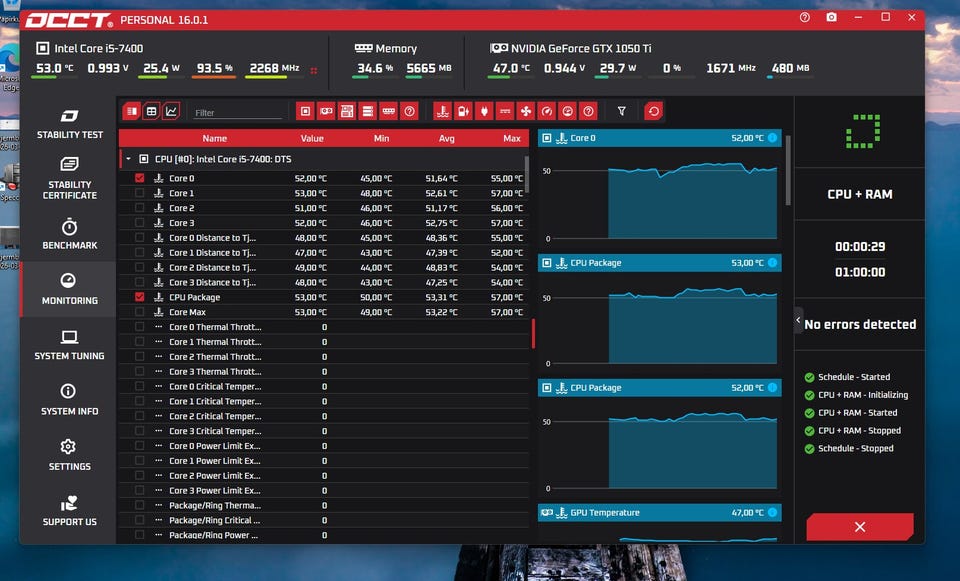Click the red X stop button

click(859, 527)
